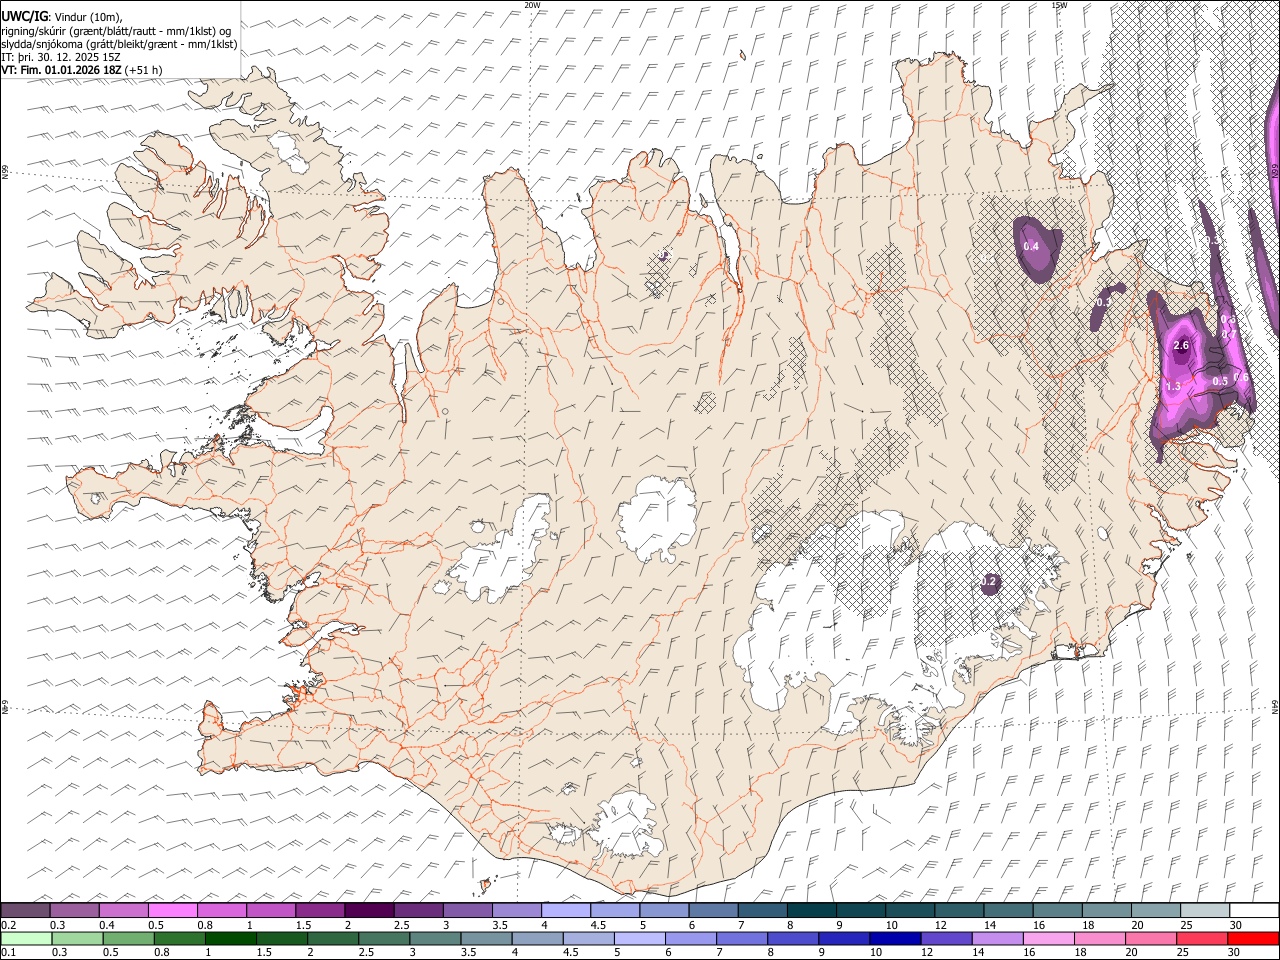1280x960 pixels.
Task: Click the initial time line 'IT: þri. 30. 12. 2025 15Z'
Action: (60, 57)
